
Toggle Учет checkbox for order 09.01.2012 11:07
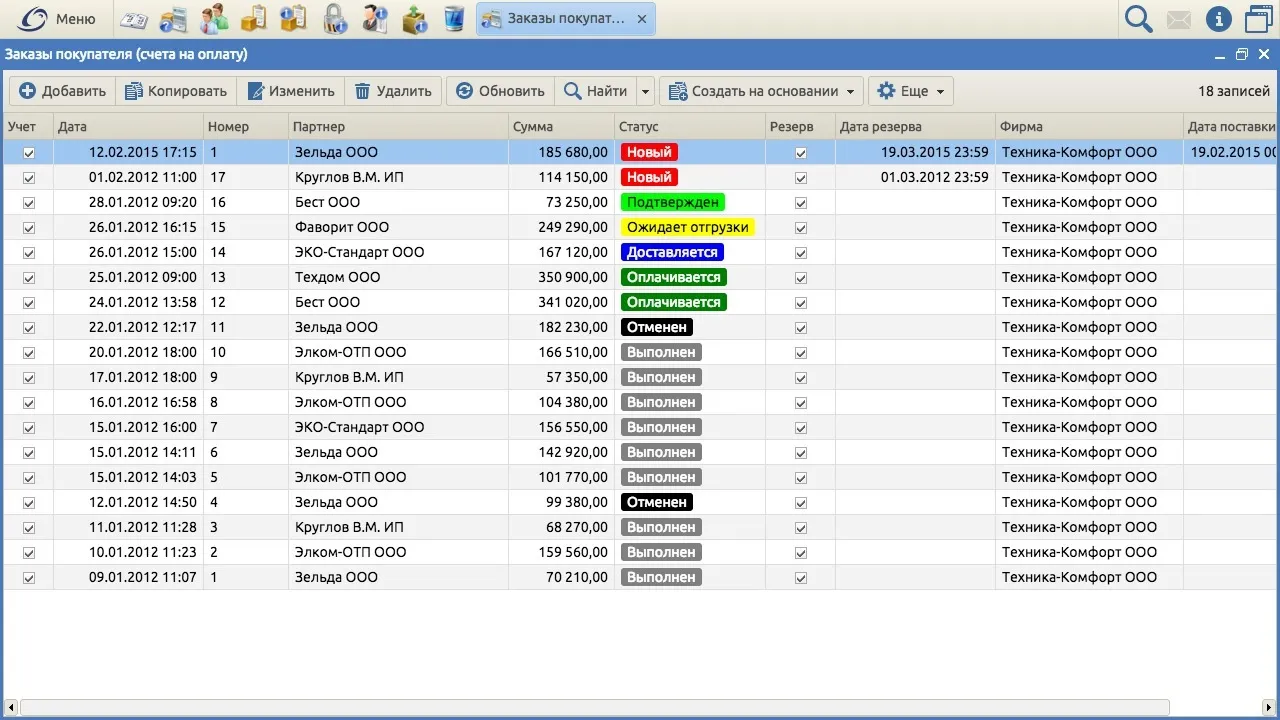[x=29, y=578]
